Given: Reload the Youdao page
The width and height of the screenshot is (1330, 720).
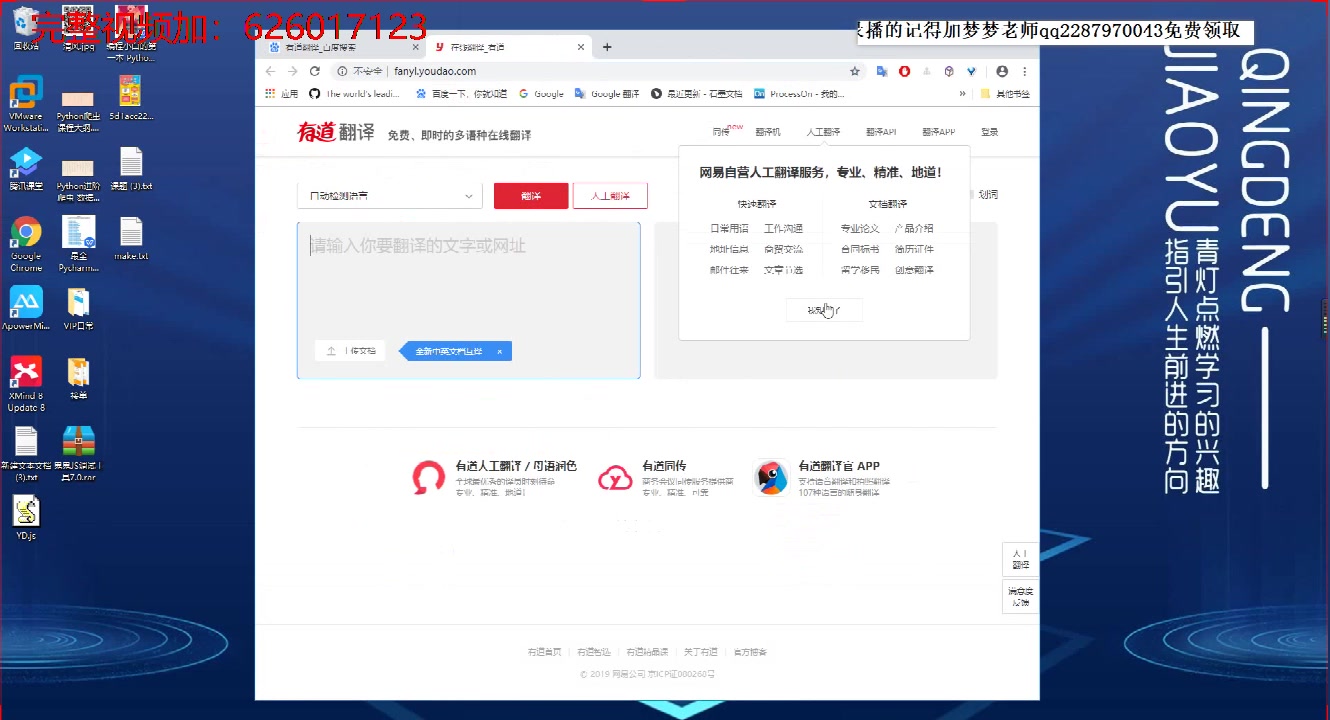Looking at the screenshot, I should click(x=315, y=71).
